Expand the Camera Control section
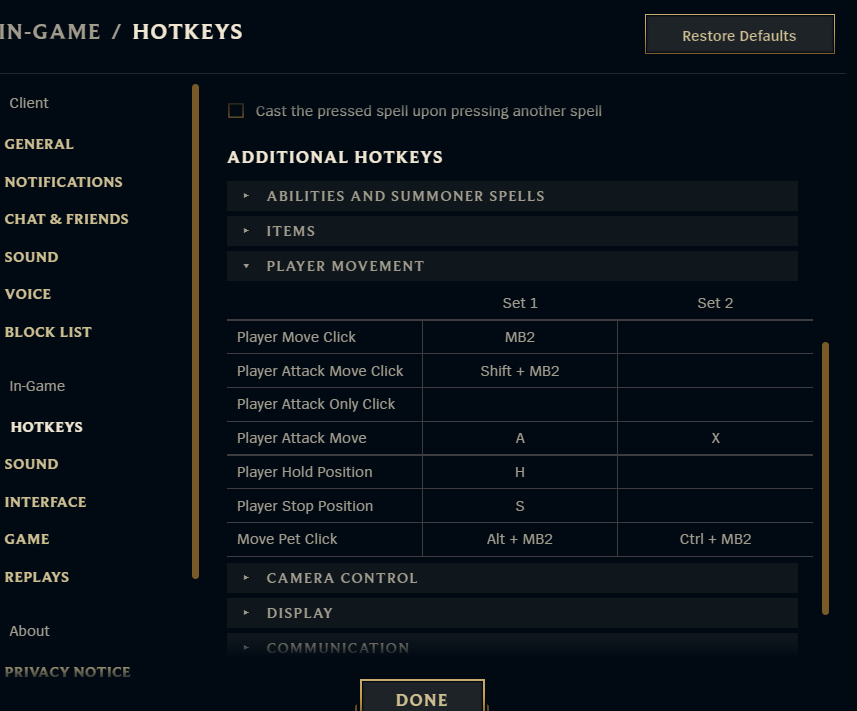857x711 pixels. [342, 578]
